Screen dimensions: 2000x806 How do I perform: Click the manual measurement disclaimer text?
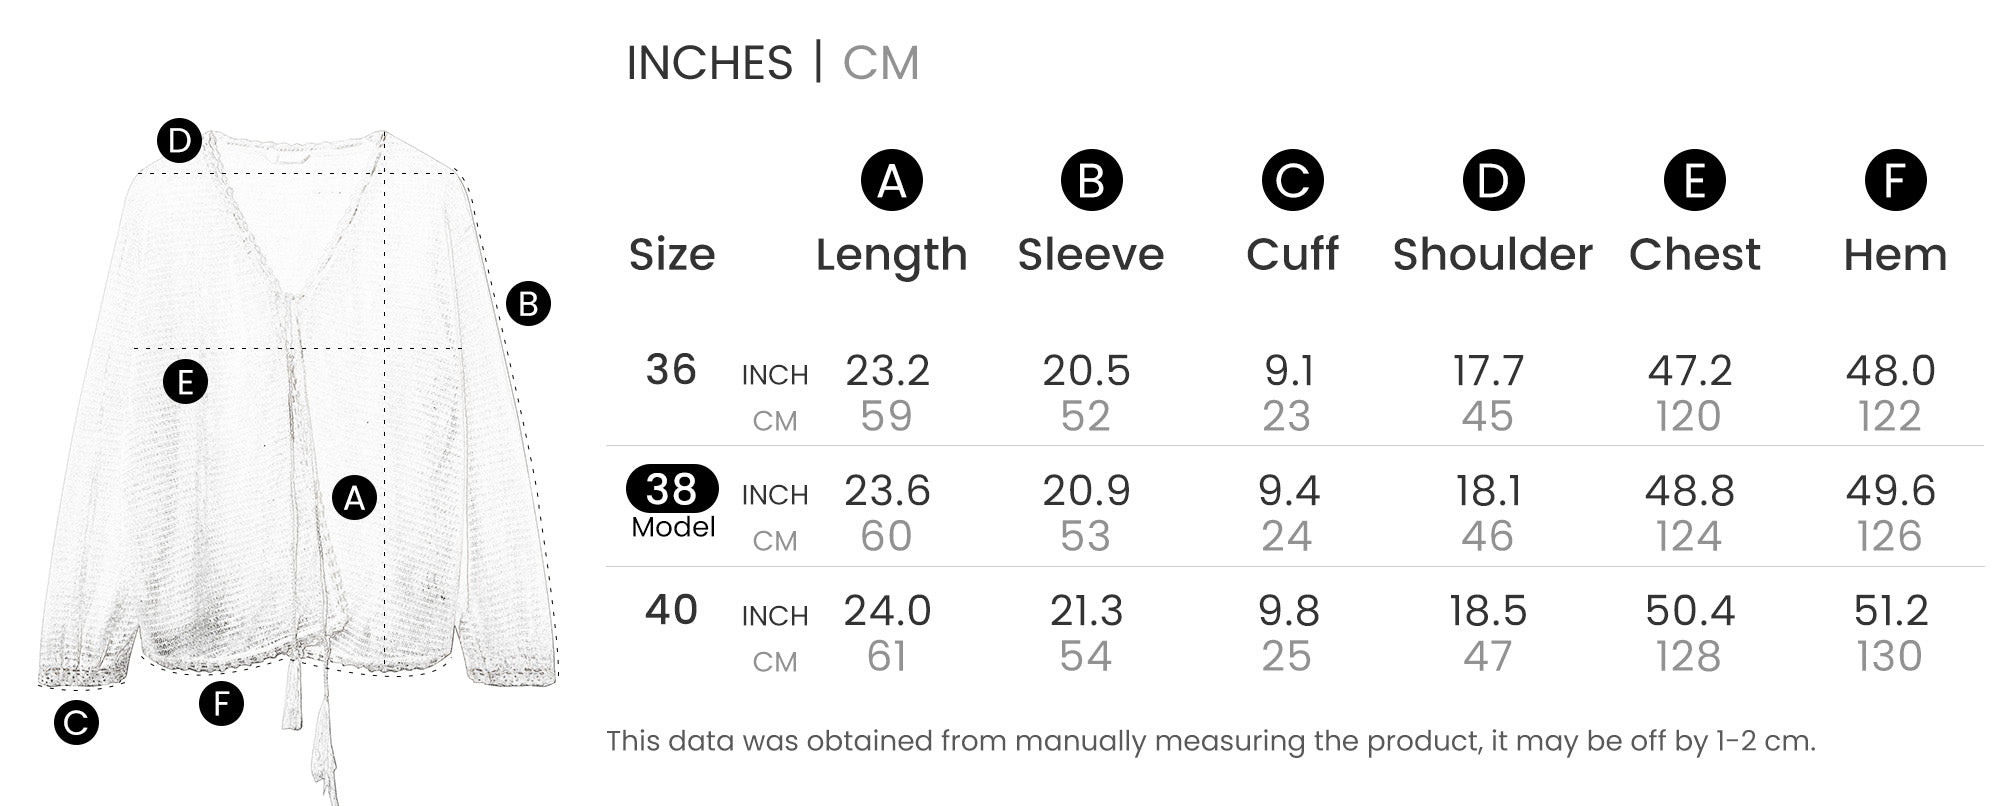click(1210, 741)
